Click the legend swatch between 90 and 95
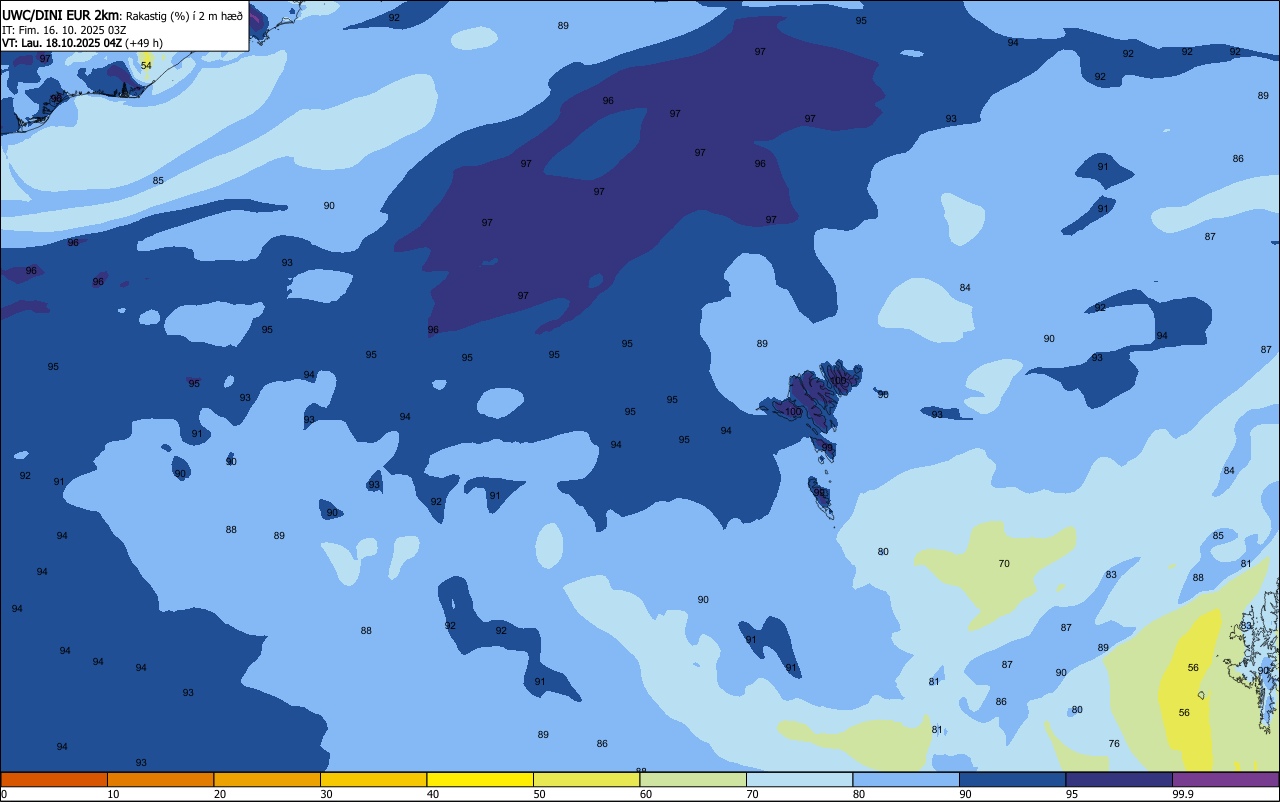Image resolution: width=1280 pixels, height=802 pixels. click(x=1012, y=779)
